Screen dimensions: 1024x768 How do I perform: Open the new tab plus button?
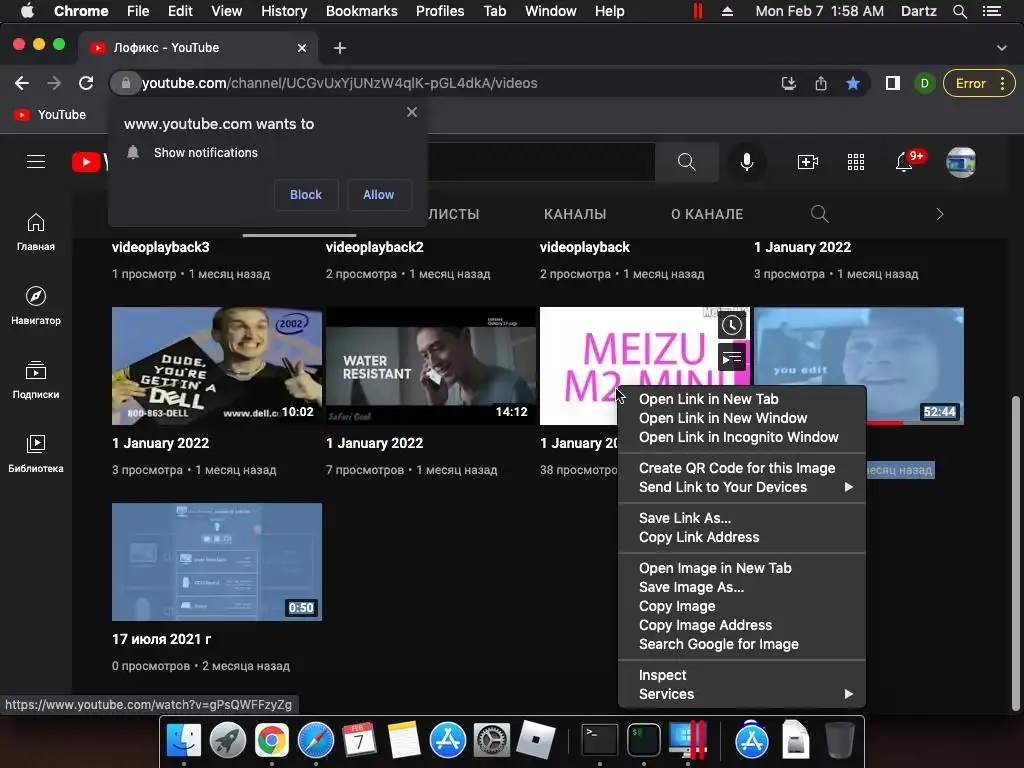(340, 48)
